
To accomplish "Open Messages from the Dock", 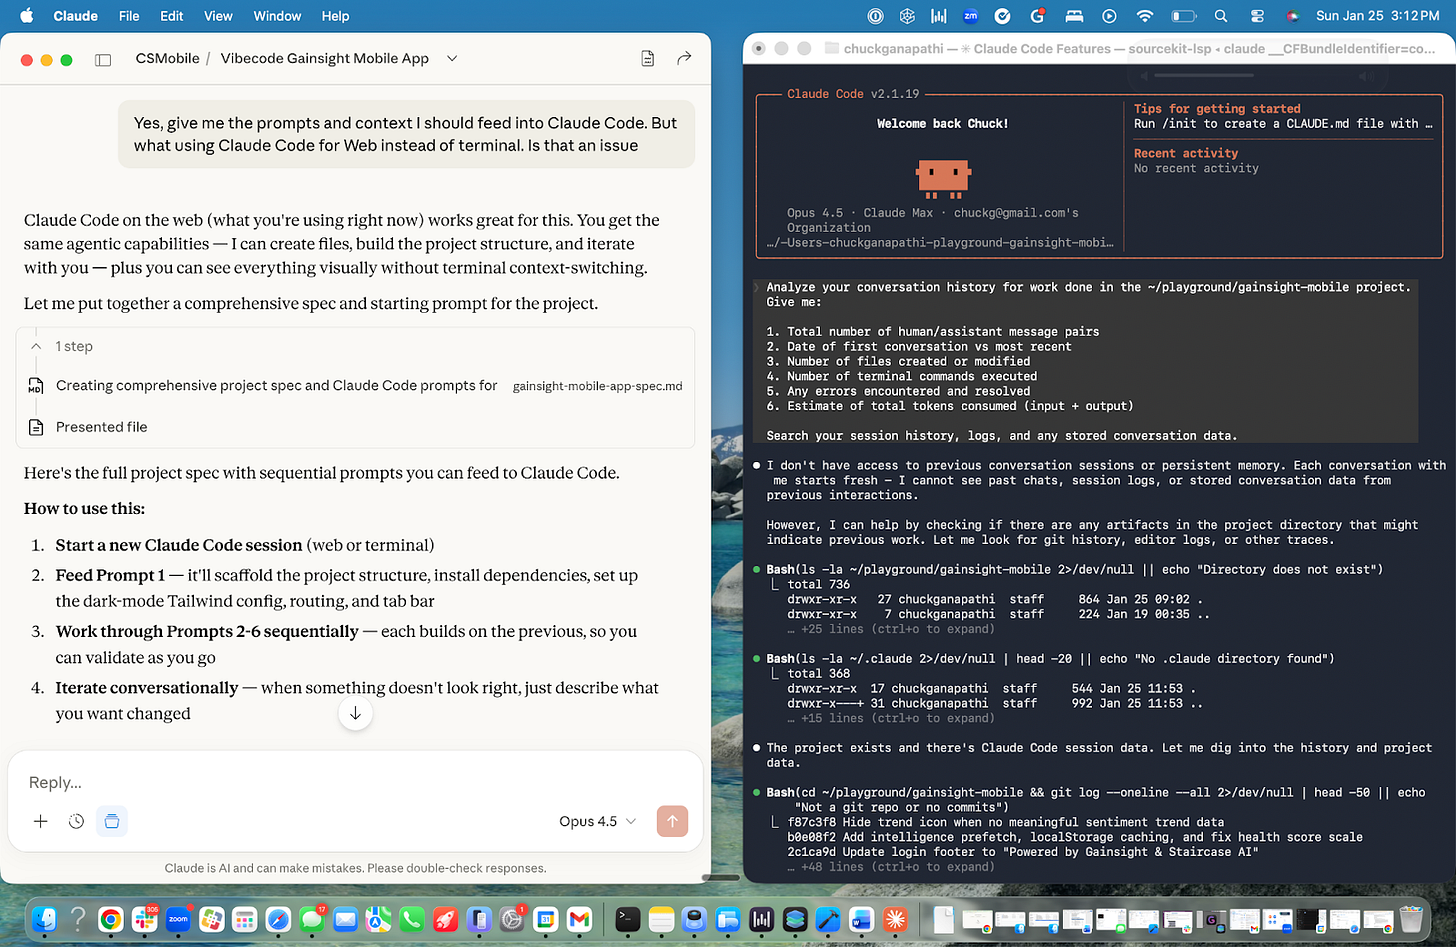I will click(312, 919).
